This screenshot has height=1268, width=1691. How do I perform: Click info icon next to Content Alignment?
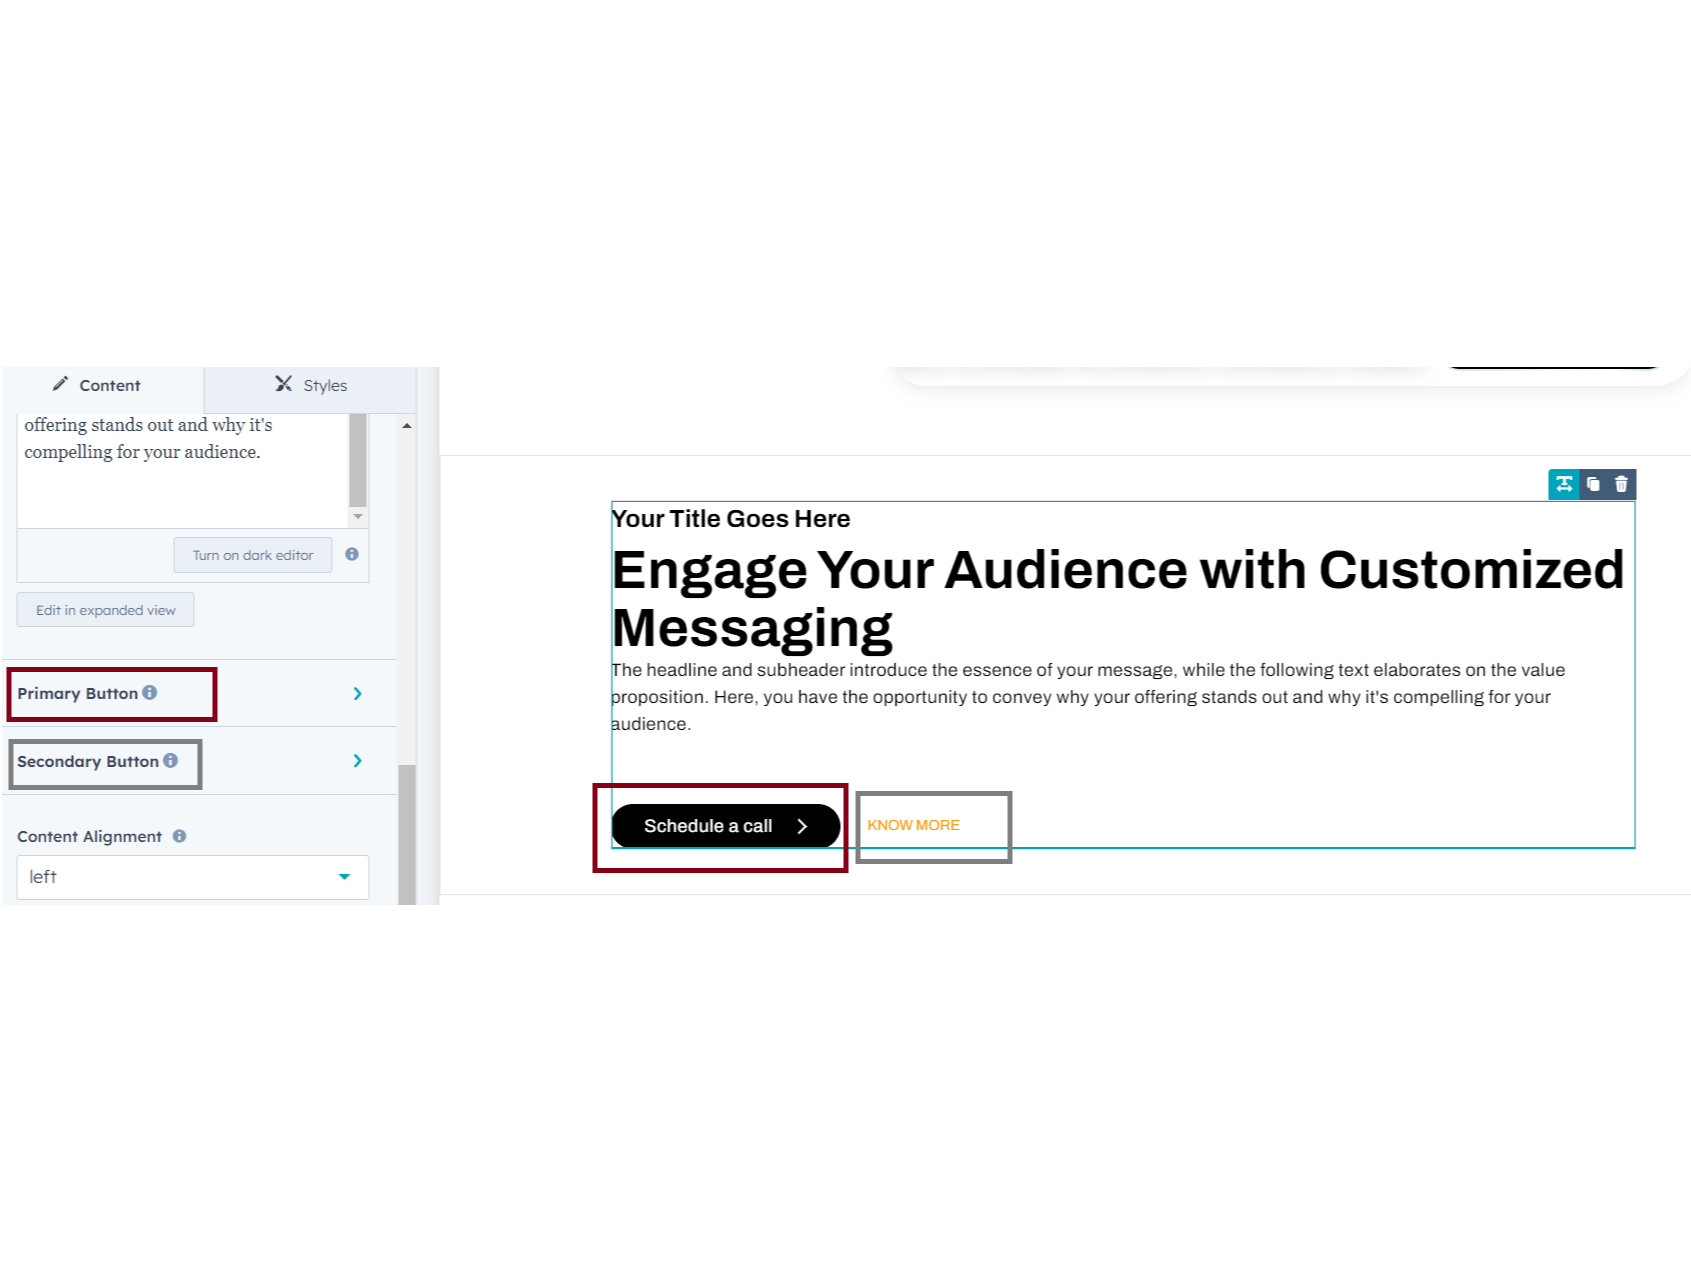179,836
